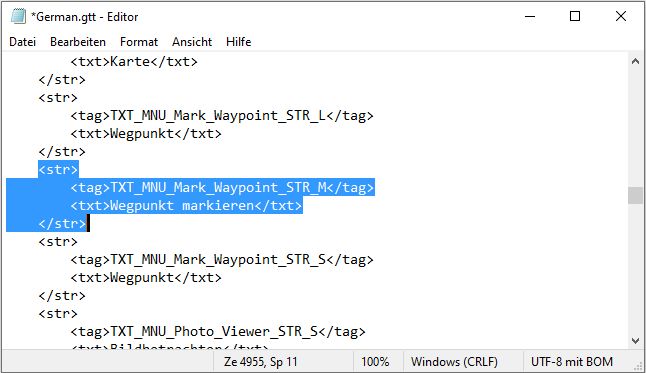Click the highlighted closing </str> line
The height and width of the screenshot is (373, 646).
coord(62,224)
